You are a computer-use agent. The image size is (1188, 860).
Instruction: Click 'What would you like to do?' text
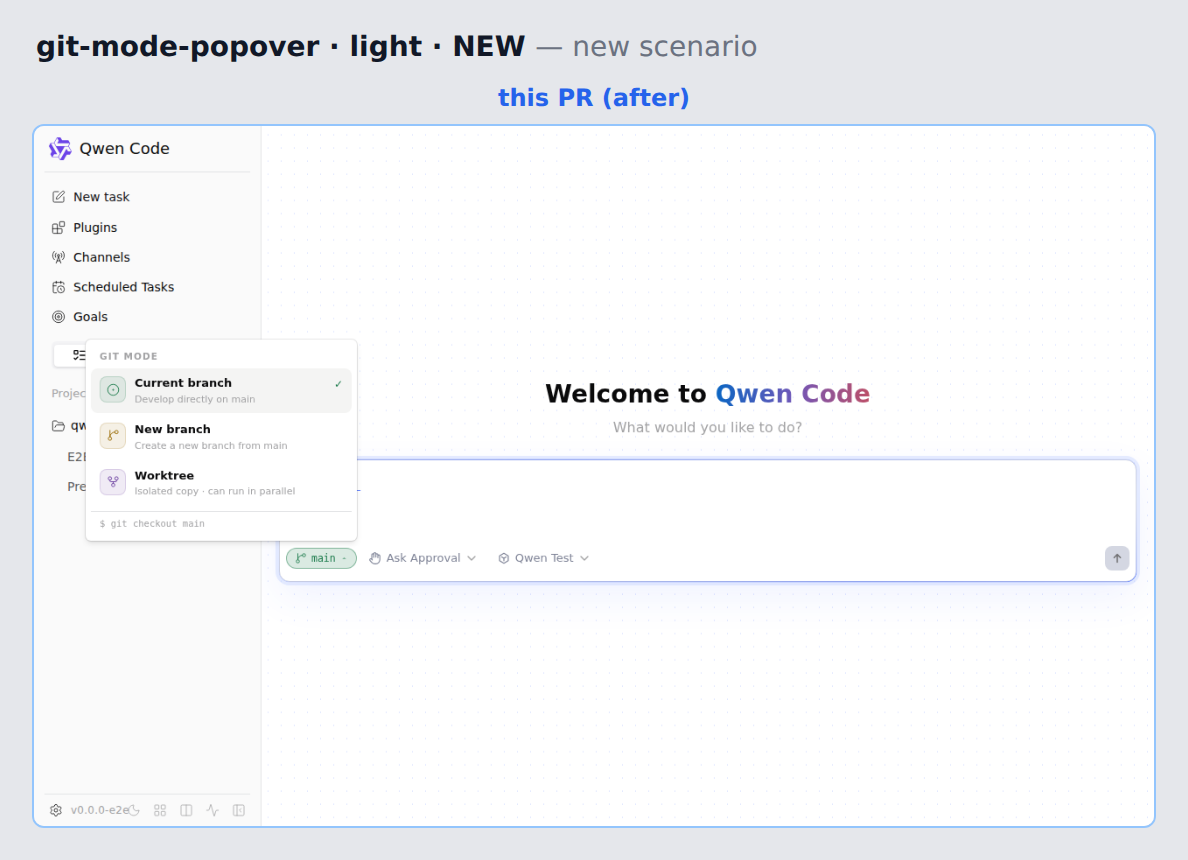coord(708,427)
